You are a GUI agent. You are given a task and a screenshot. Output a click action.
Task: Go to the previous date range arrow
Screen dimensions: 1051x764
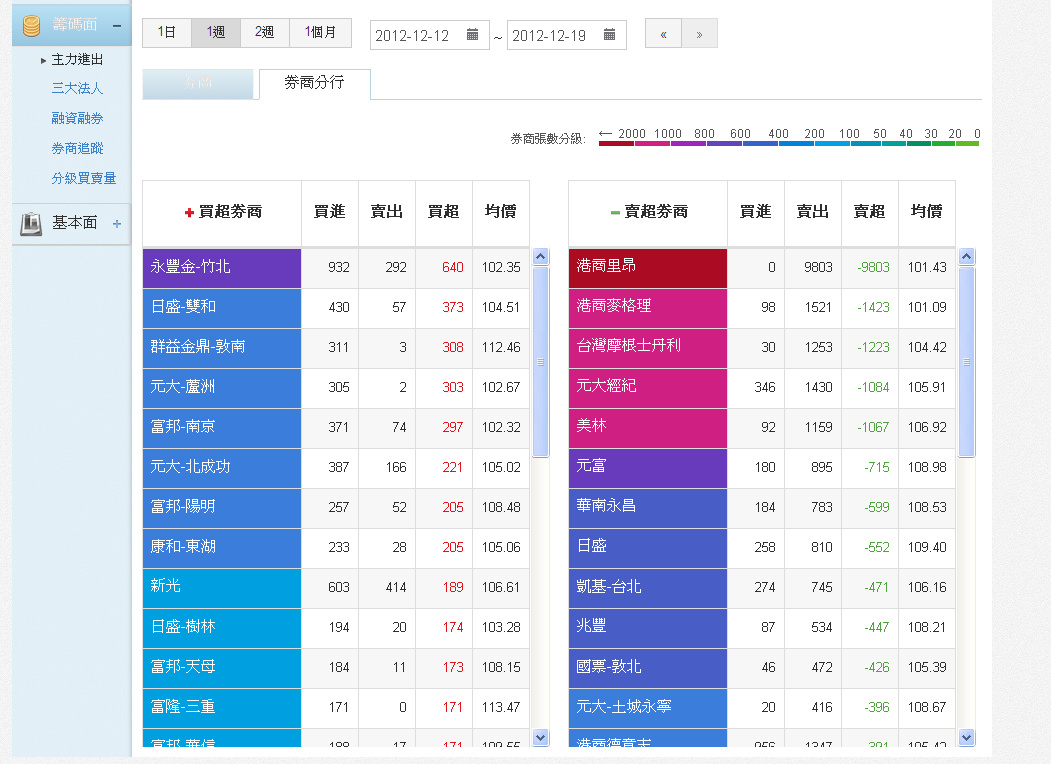663,34
